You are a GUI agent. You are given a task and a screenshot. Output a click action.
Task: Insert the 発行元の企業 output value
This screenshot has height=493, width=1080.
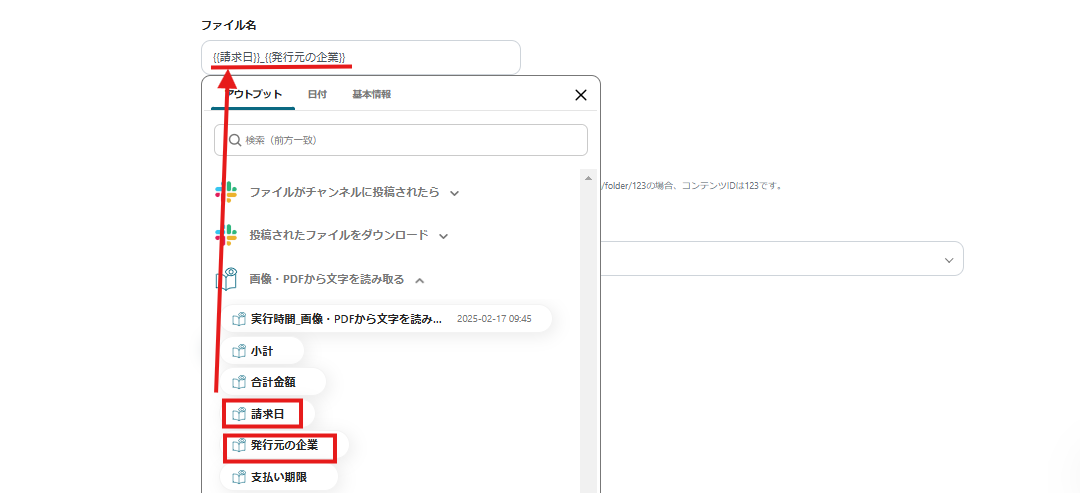284,445
